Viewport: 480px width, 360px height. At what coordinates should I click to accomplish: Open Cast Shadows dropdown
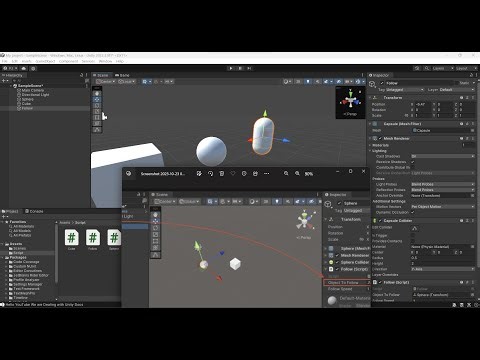[x=443, y=156]
